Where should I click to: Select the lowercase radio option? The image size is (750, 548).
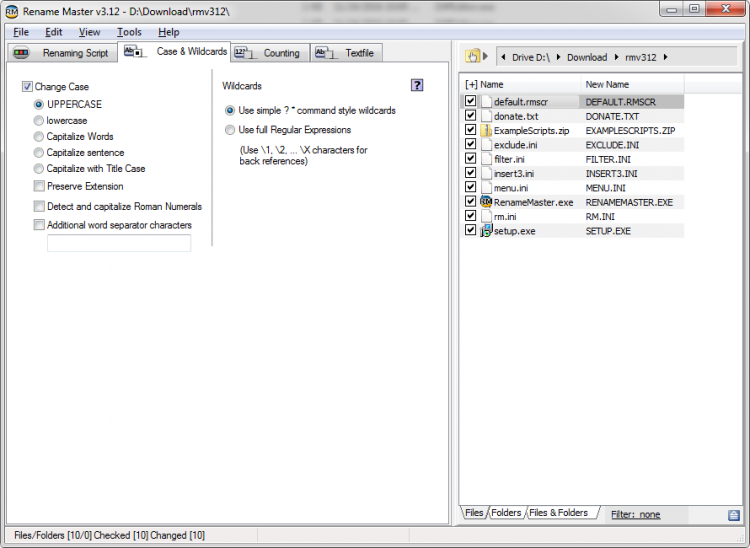click(39, 121)
